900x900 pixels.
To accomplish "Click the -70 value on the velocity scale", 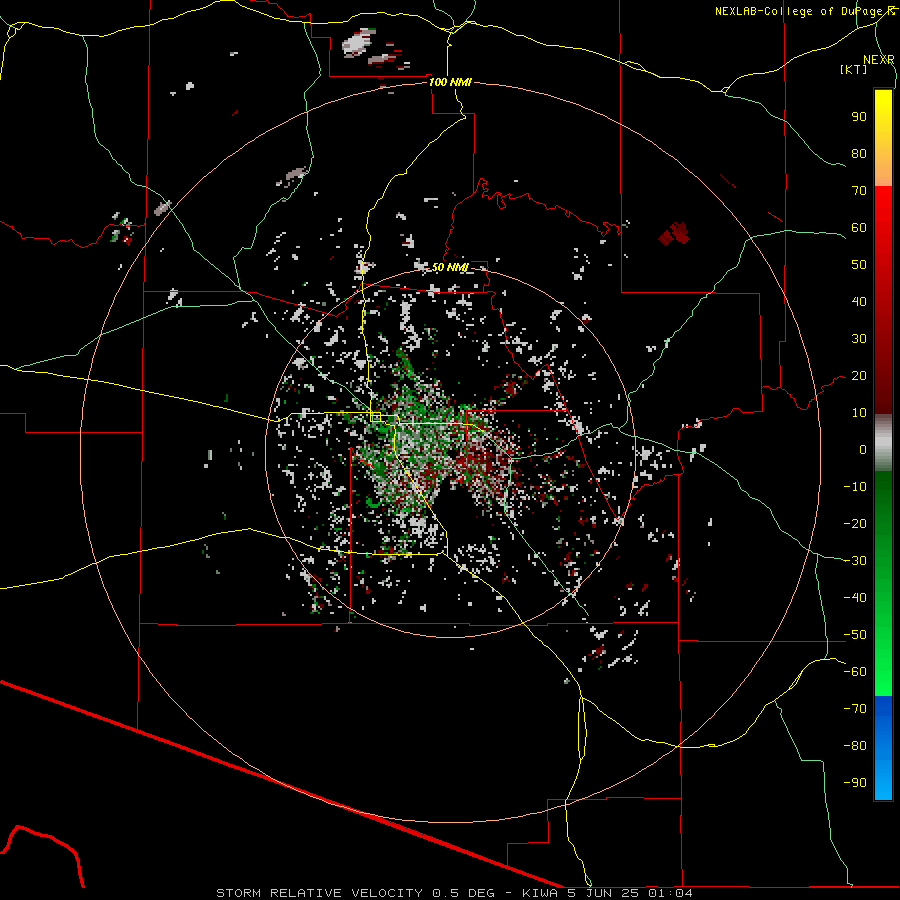I will (x=855, y=709).
